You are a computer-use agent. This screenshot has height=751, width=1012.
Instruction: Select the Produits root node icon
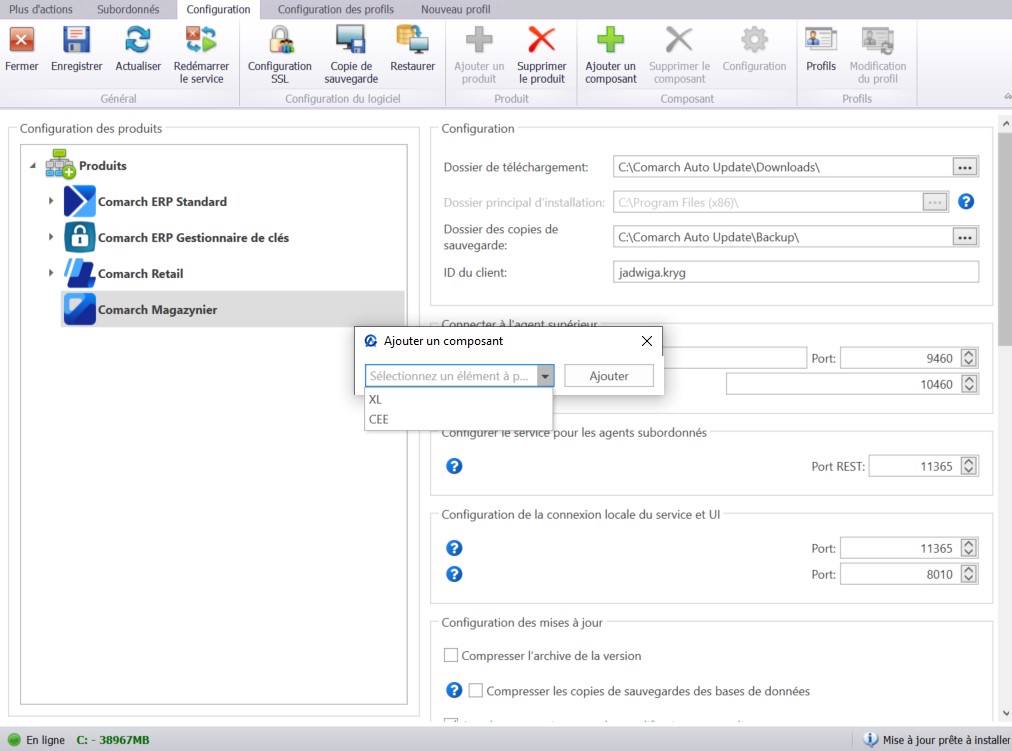pyautogui.click(x=60, y=164)
